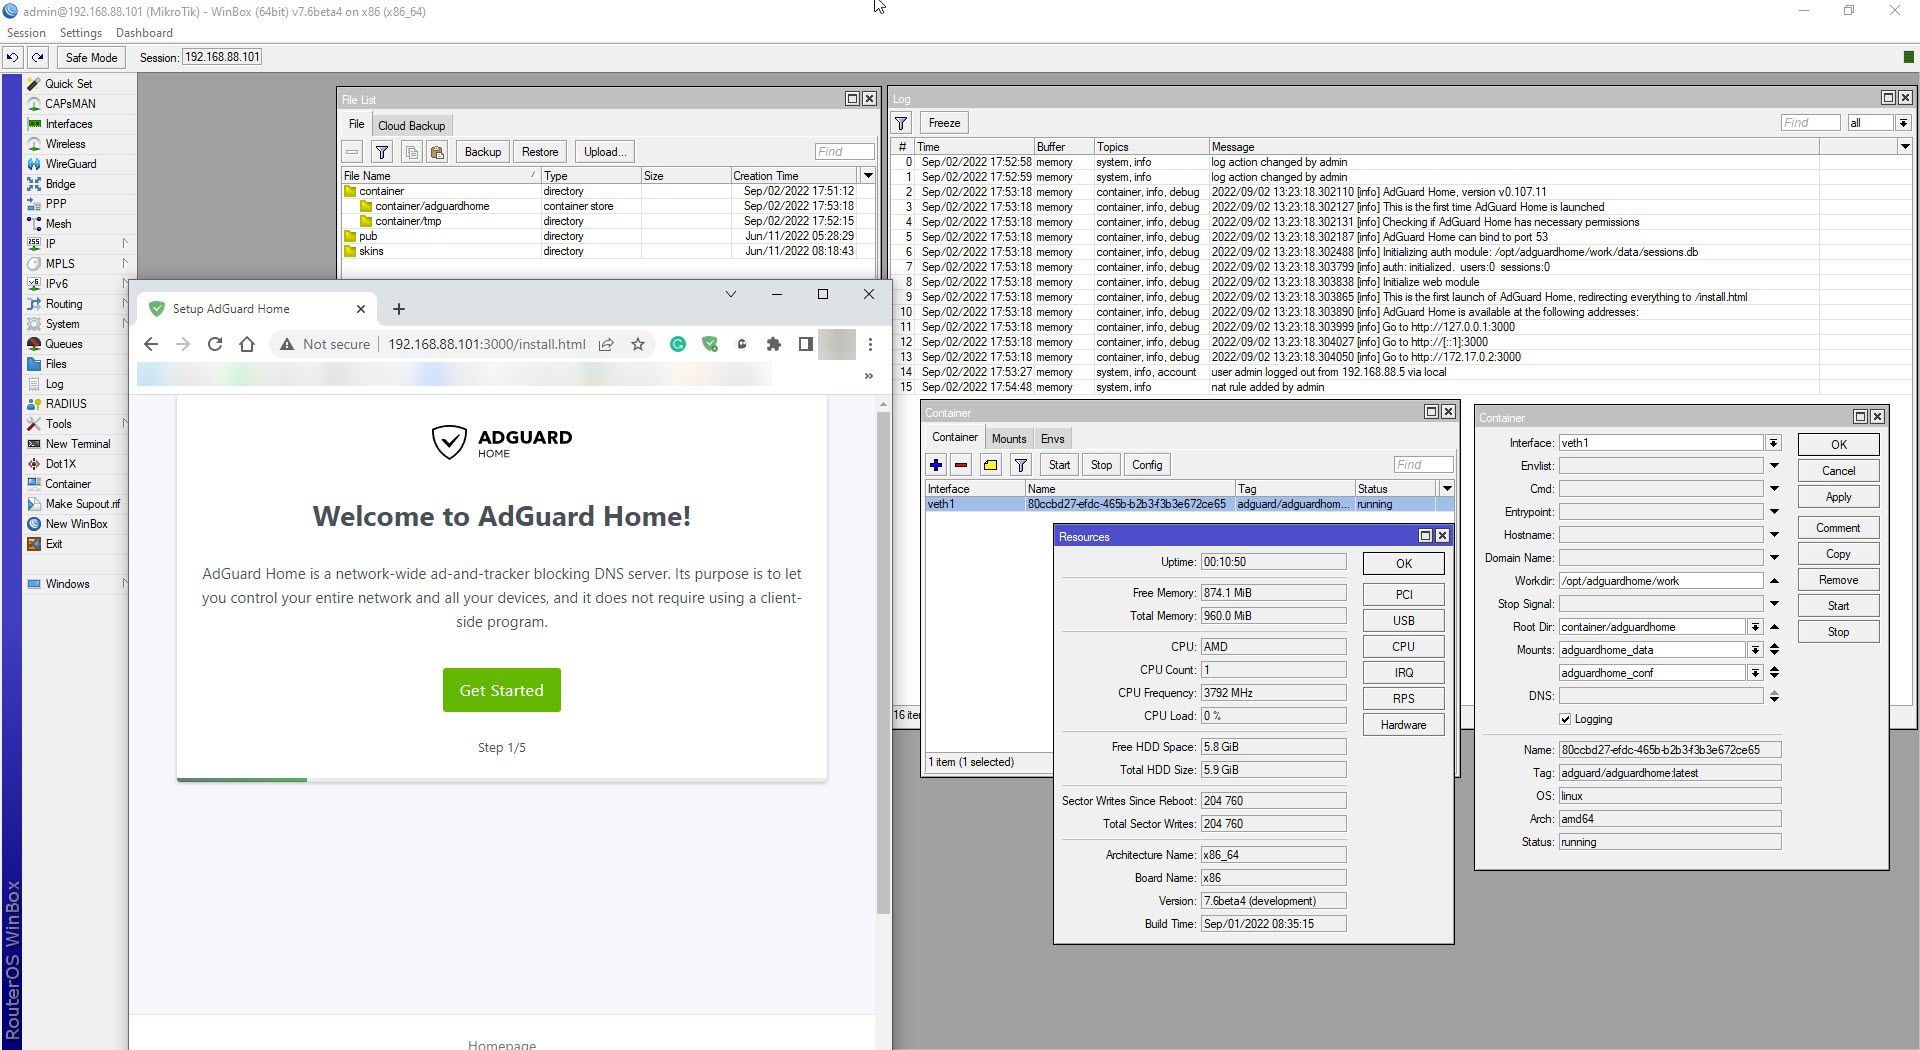1920x1050 pixels.
Task: Open Quick Set from the sidebar
Action: pyautogui.click(x=68, y=84)
